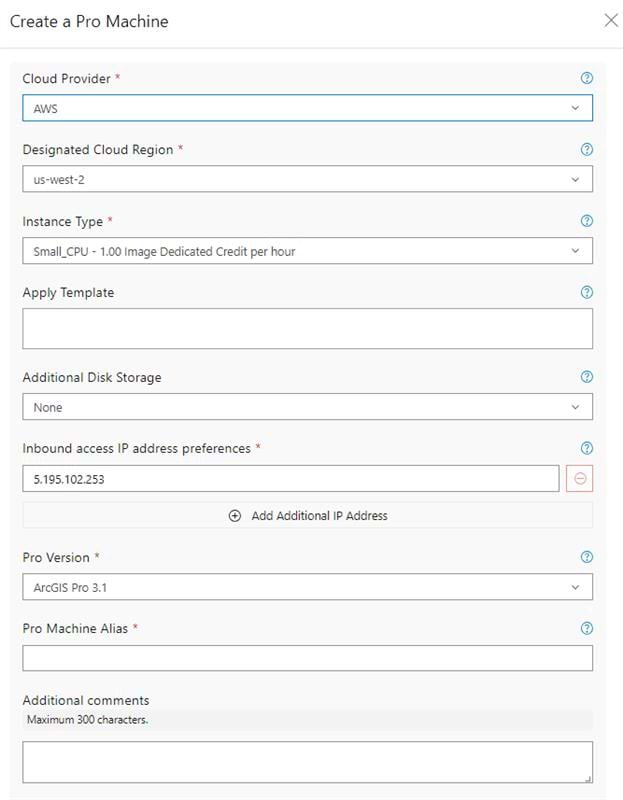Screen dimensions: 623x800
Task: Click the Additional comments text area
Action: 307,762
